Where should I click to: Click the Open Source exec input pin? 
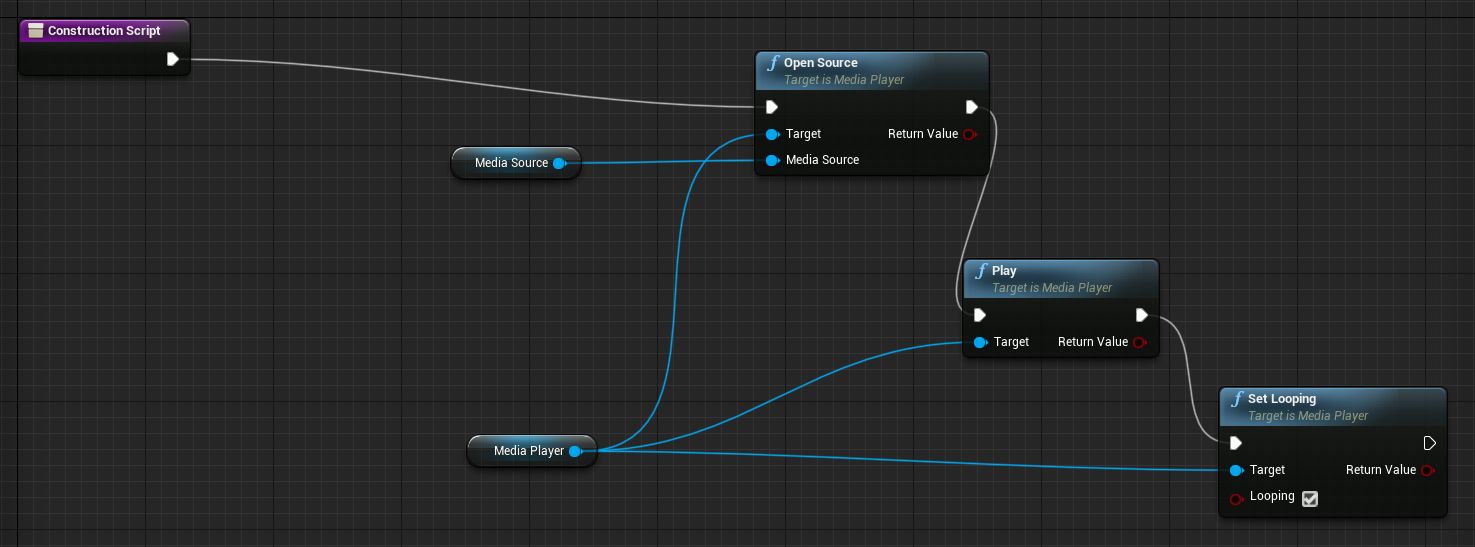tap(771, 107)
